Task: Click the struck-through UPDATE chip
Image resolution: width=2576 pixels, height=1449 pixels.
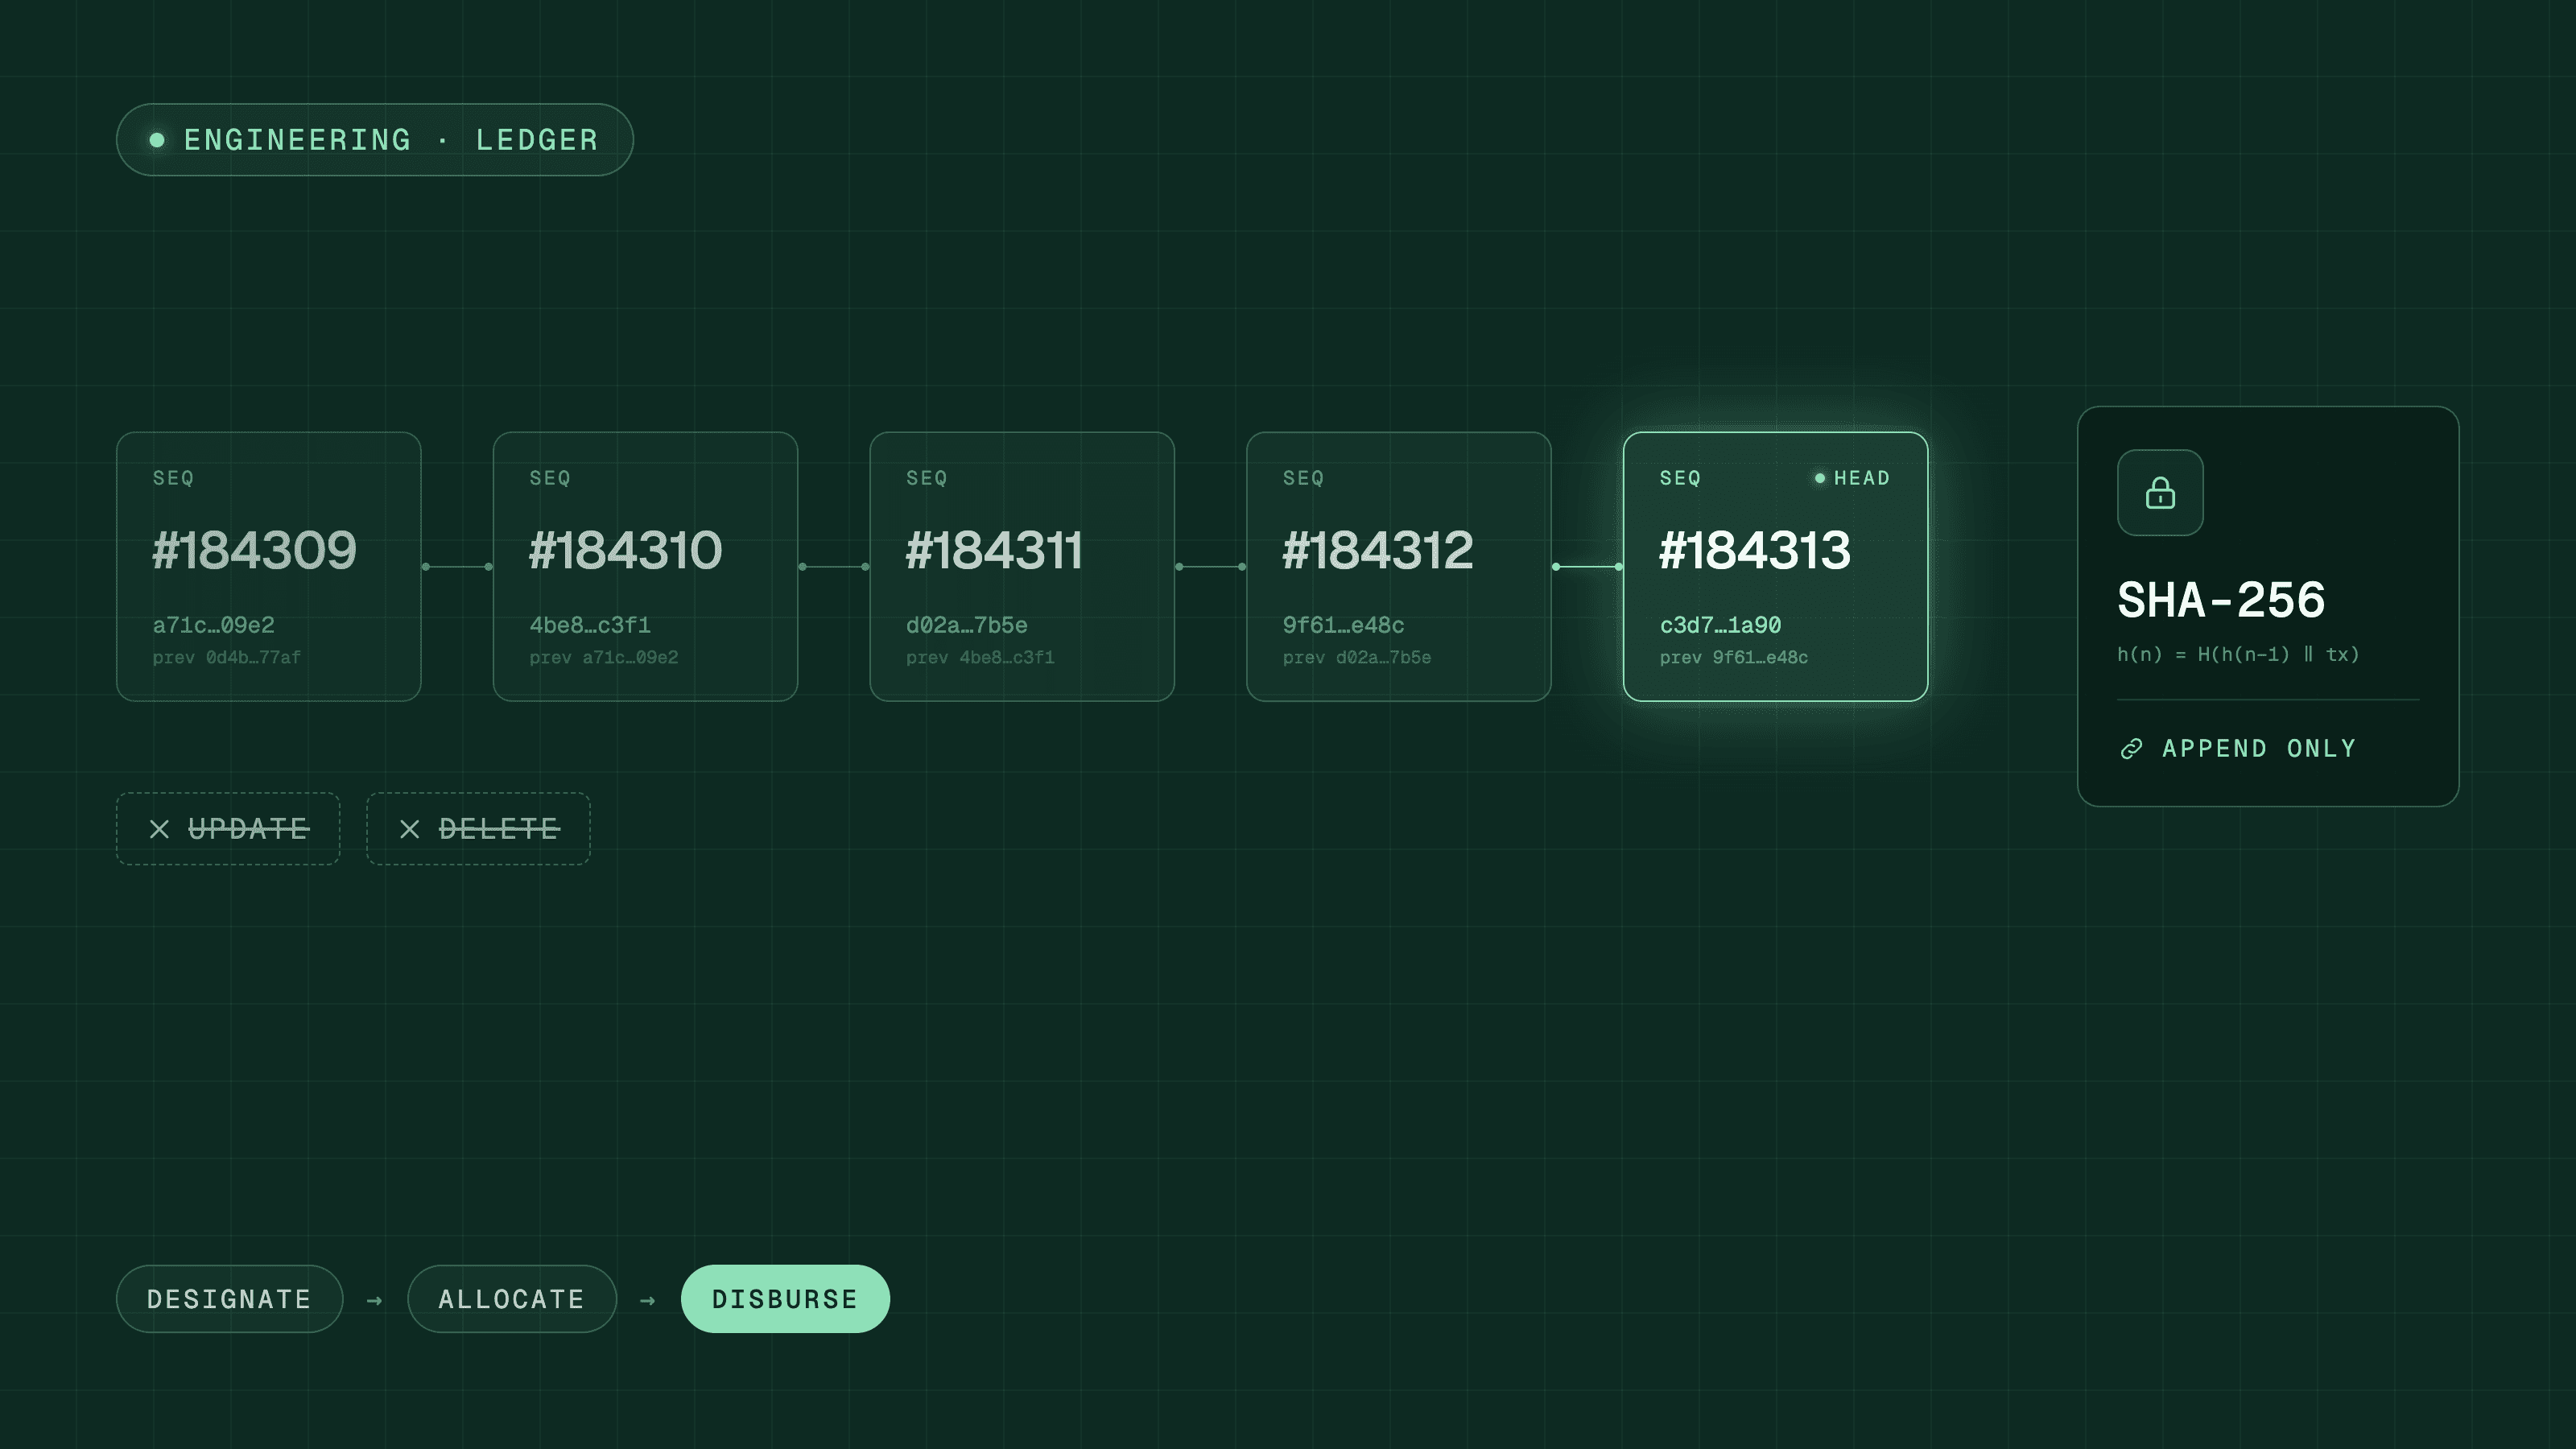Action: point(228,829)
